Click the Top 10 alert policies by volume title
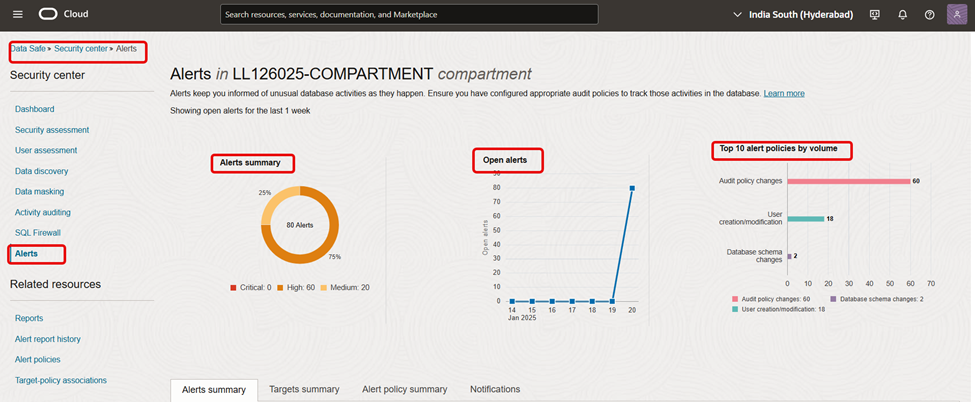This screenshot has width=975, height=402. (x=779, y=149)
